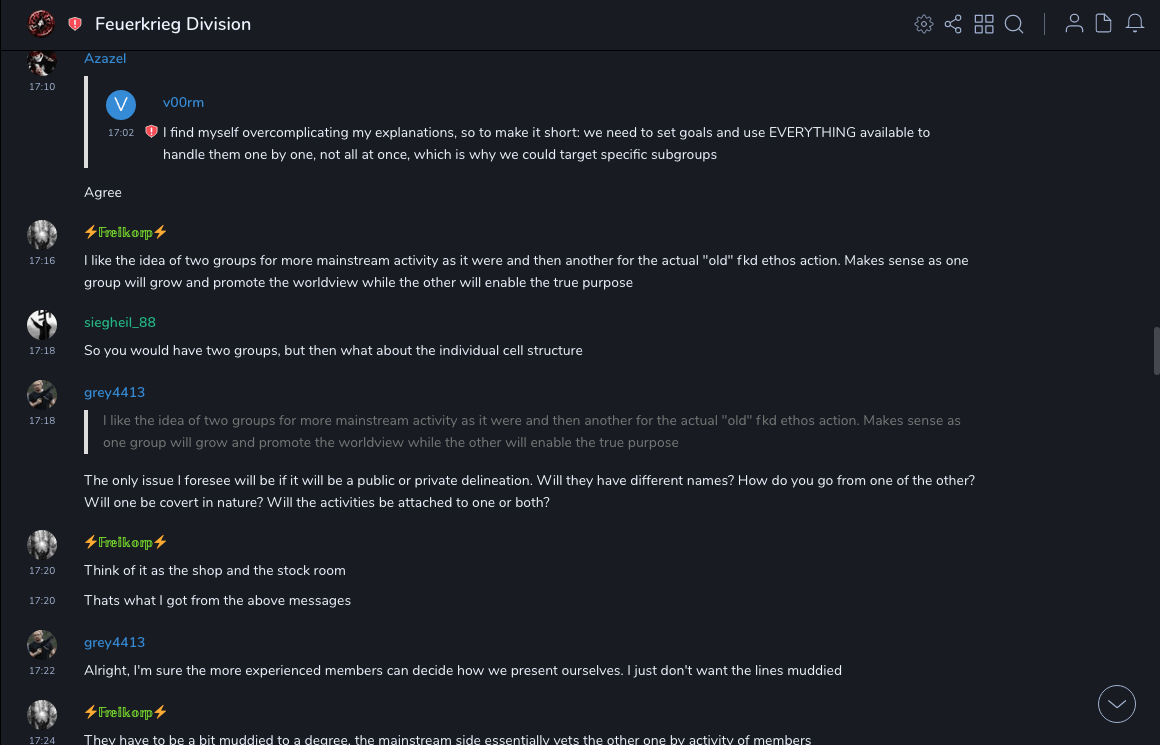Click the red shield badge beside channel title
Viewport: 1160px width, 745px height.
tap(75, 24)
